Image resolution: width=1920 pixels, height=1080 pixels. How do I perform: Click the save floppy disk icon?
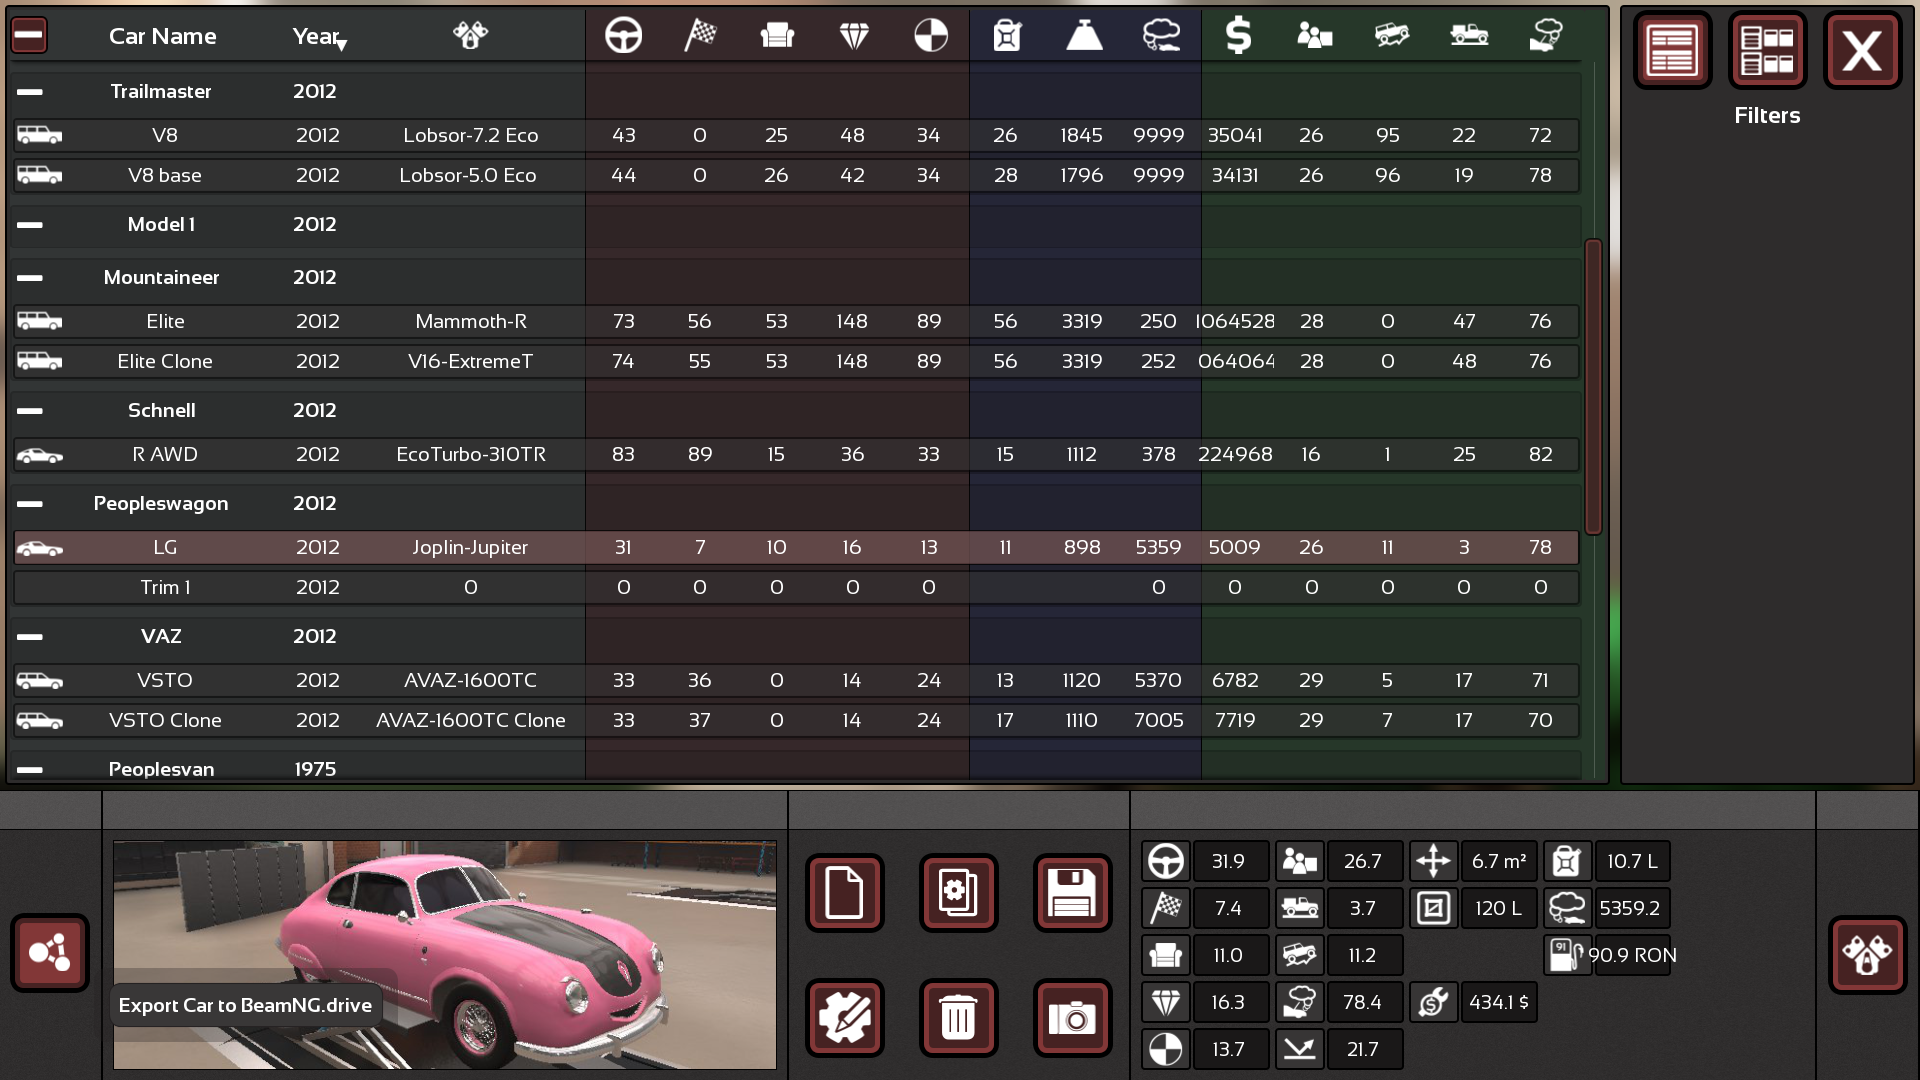tap(1072, 893)
